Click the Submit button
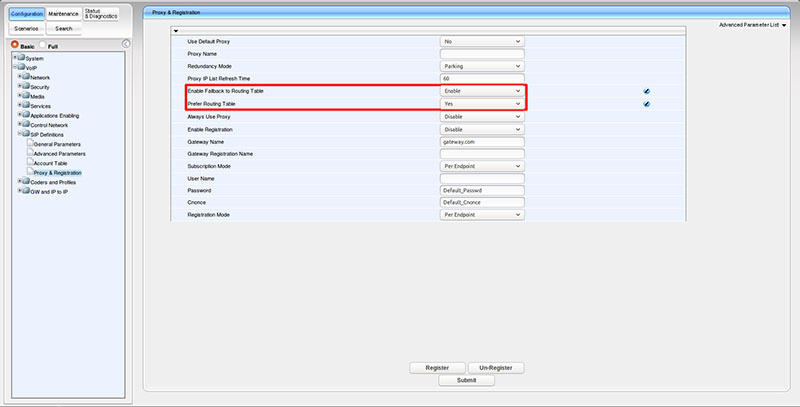Viewport: 800px width, 407px height. (466, 380)
